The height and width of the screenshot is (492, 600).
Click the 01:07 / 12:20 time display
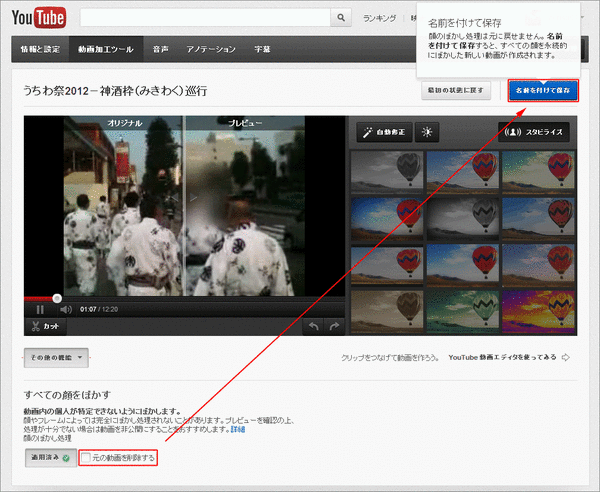tap(99, 309)
